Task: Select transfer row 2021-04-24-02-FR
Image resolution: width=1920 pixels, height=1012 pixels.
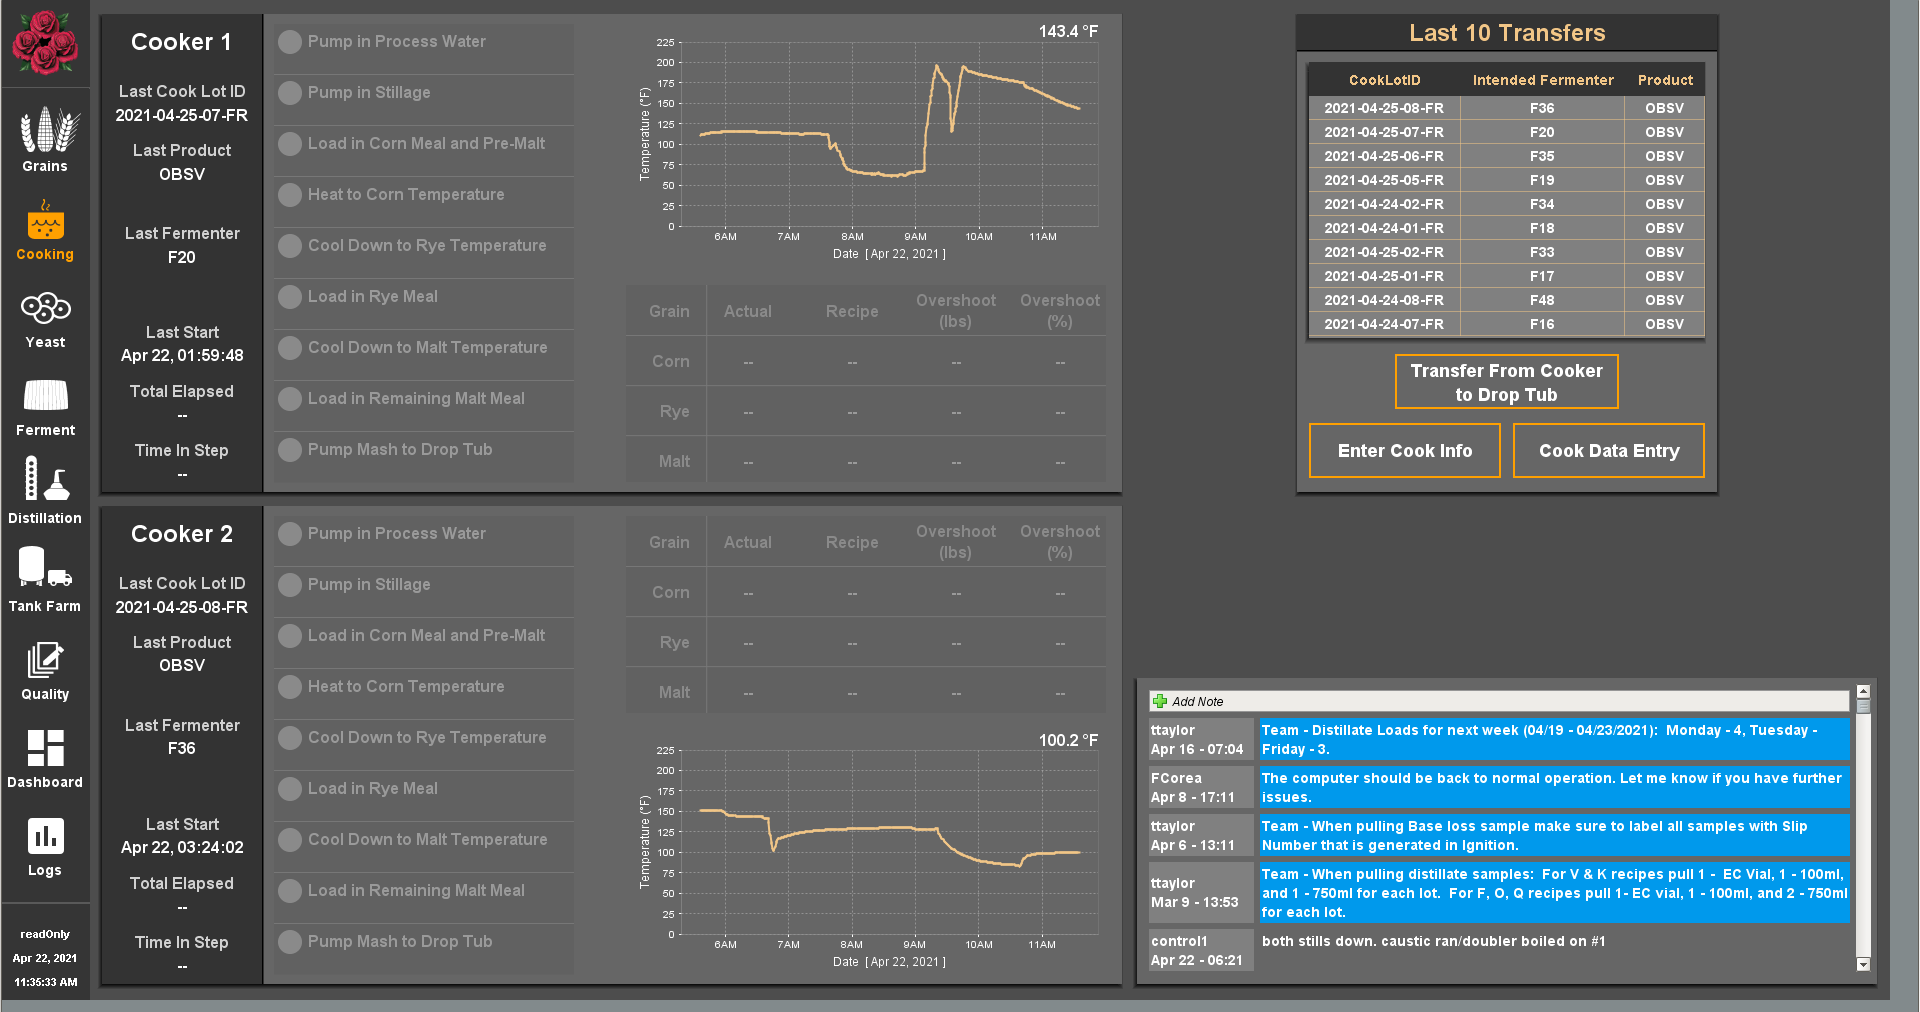Action: pos(1506,204)
